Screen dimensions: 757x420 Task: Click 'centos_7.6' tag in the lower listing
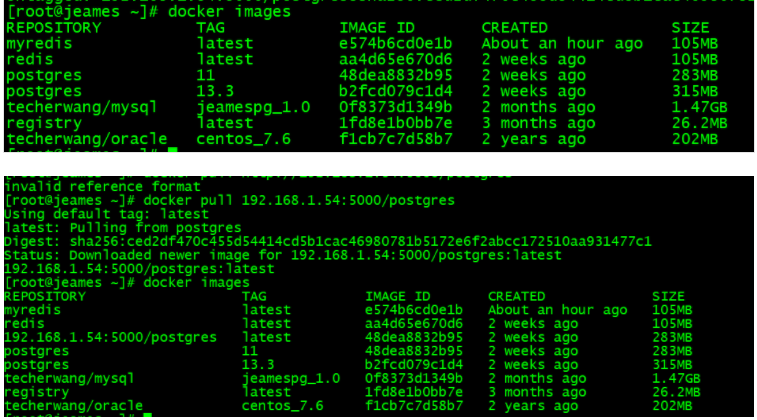(x=282, y=406)
